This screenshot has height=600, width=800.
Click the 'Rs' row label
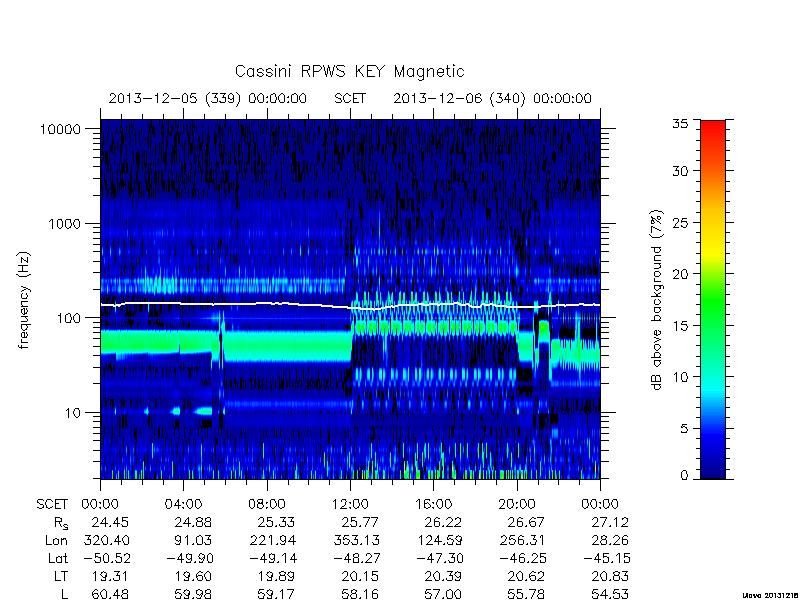(61, 523)
